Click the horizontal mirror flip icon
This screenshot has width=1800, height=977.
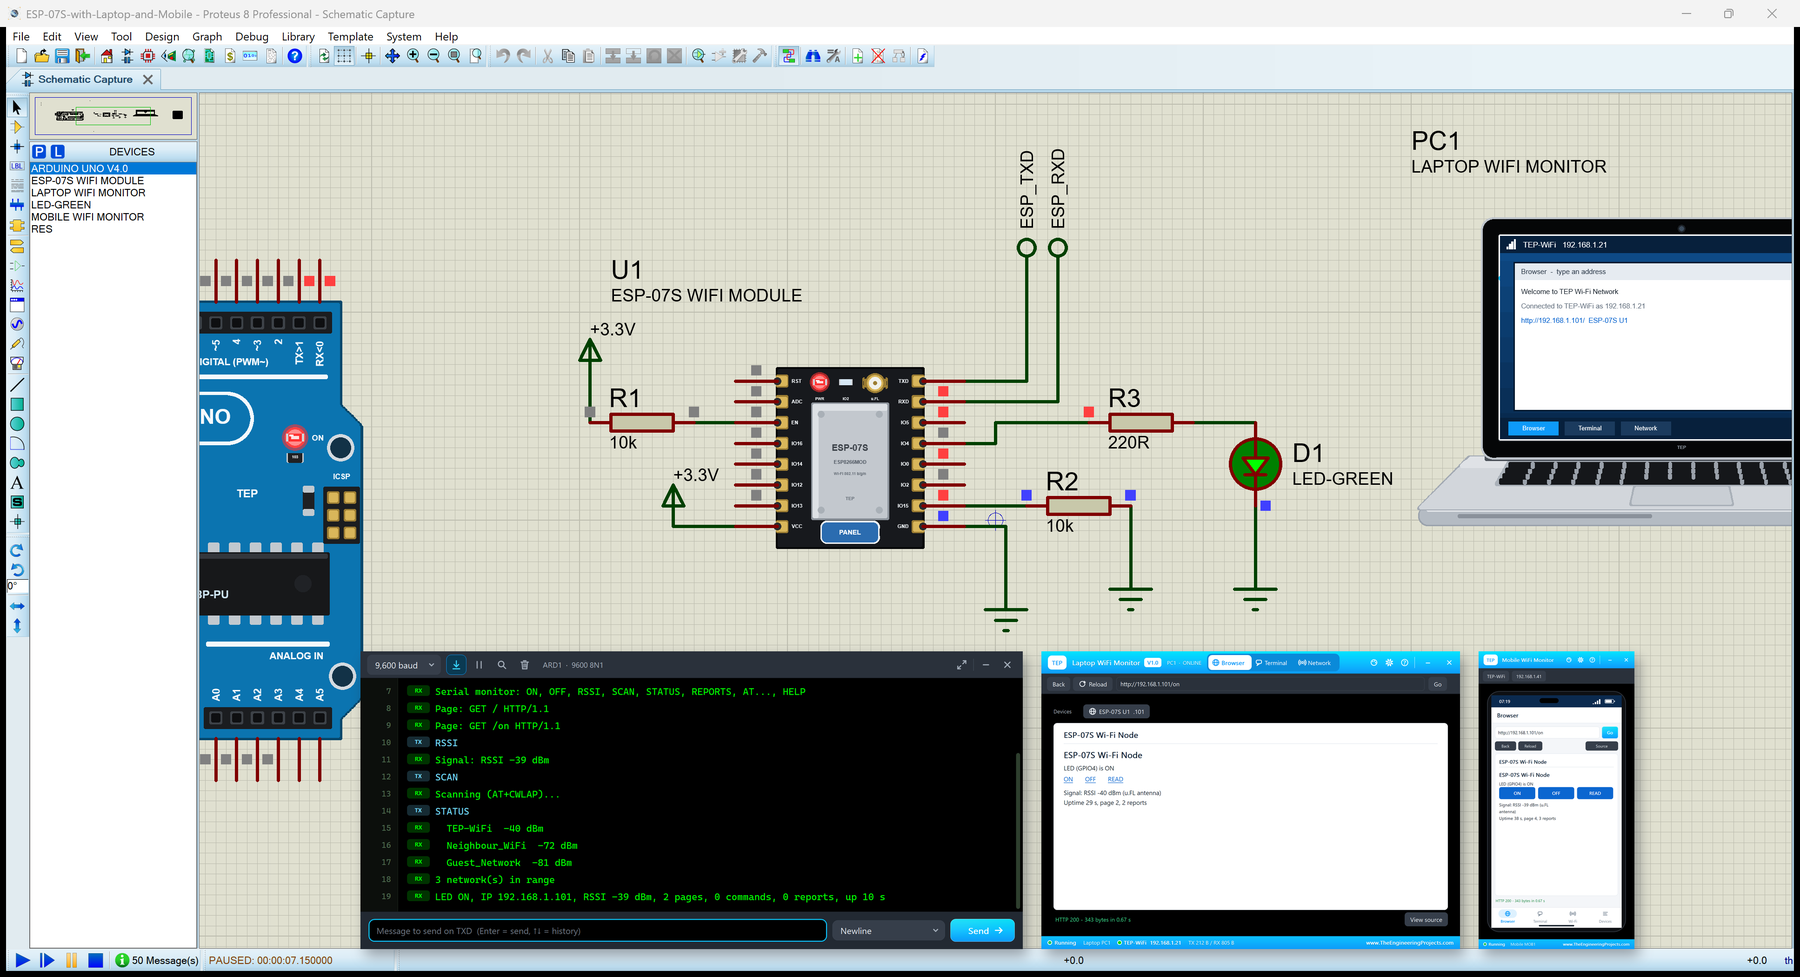coord(17,606)
